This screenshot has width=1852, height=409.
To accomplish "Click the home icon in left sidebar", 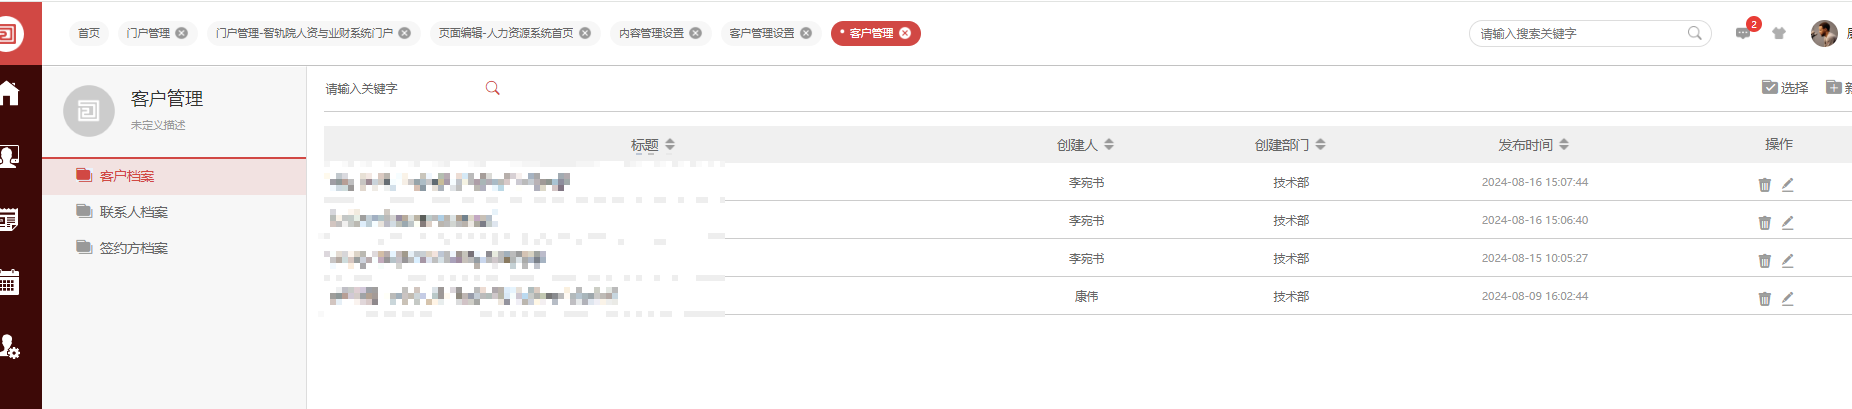I will pyautogui.click(x=10, y=94).
